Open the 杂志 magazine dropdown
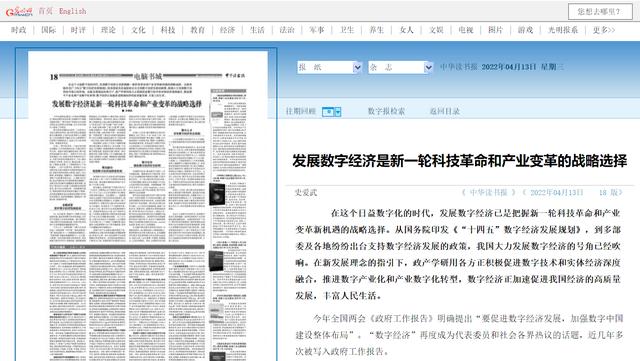The image size is (640, 361). (x=400, y=67)
